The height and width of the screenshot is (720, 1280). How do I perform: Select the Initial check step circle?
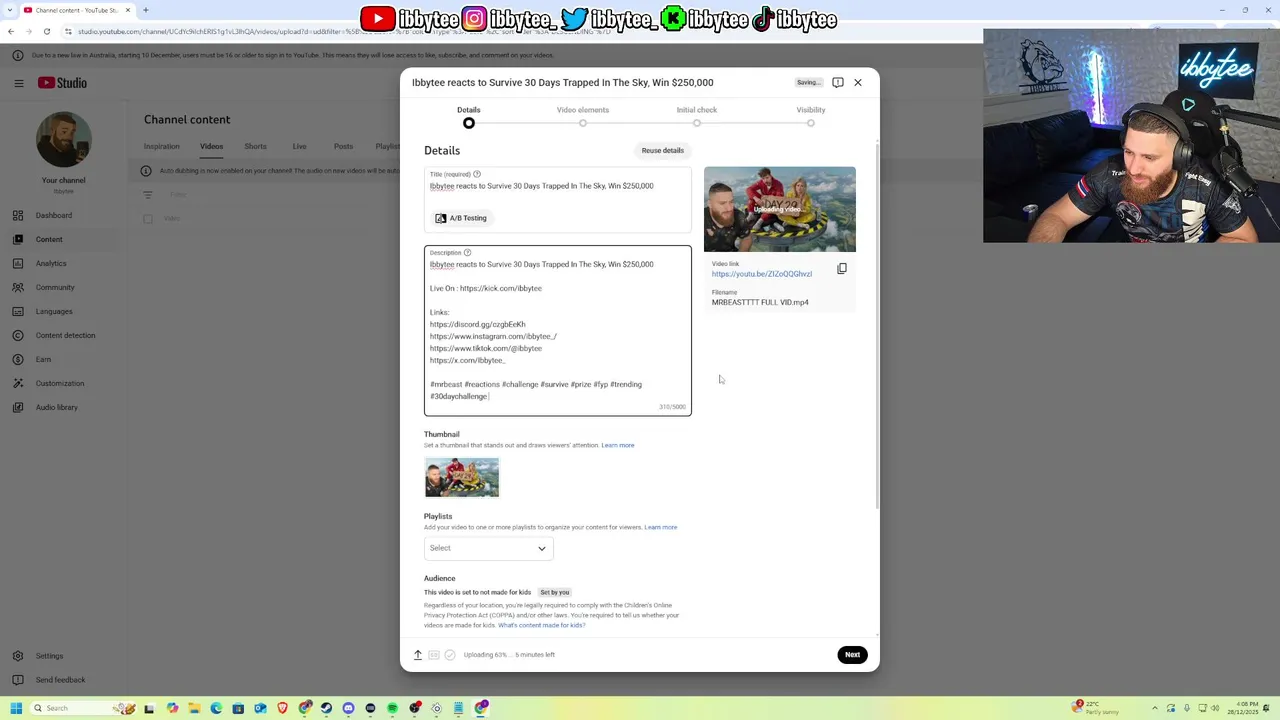click(697, 123)
